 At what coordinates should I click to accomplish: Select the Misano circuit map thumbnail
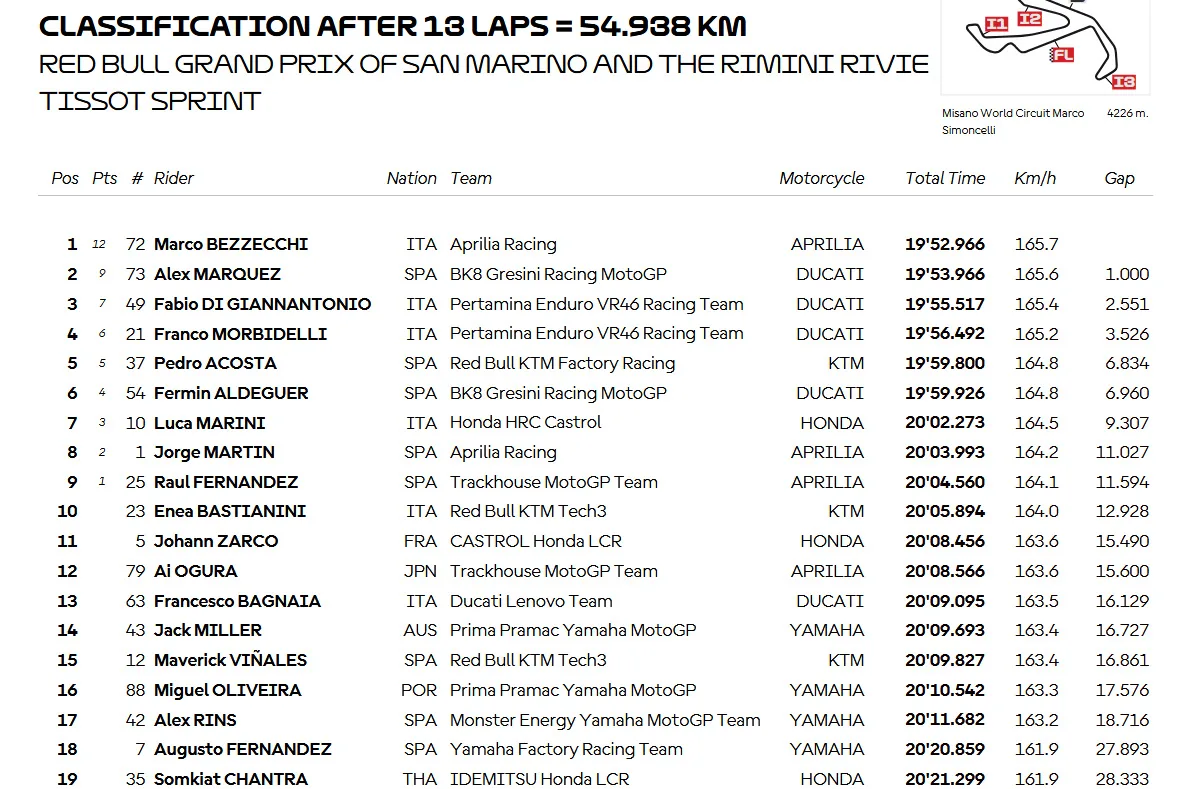coord(1046,47)
